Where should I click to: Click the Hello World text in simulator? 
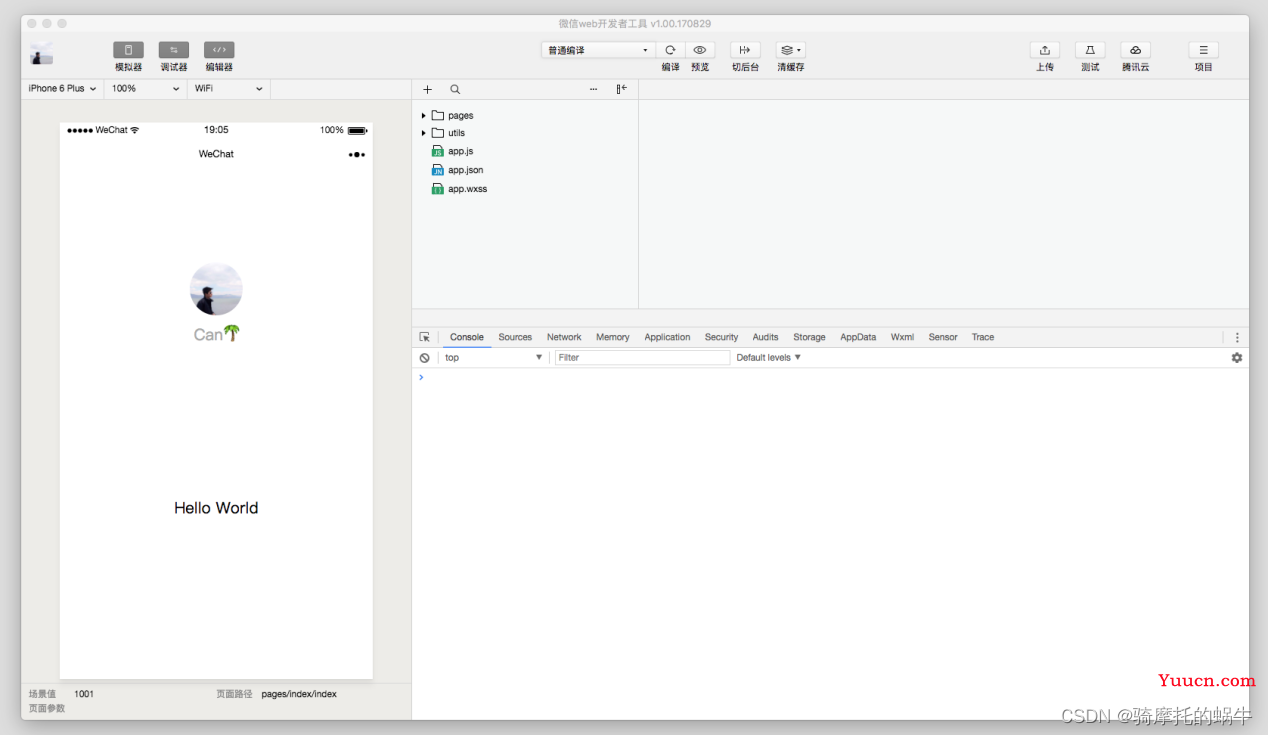click(x=216, y=508)
